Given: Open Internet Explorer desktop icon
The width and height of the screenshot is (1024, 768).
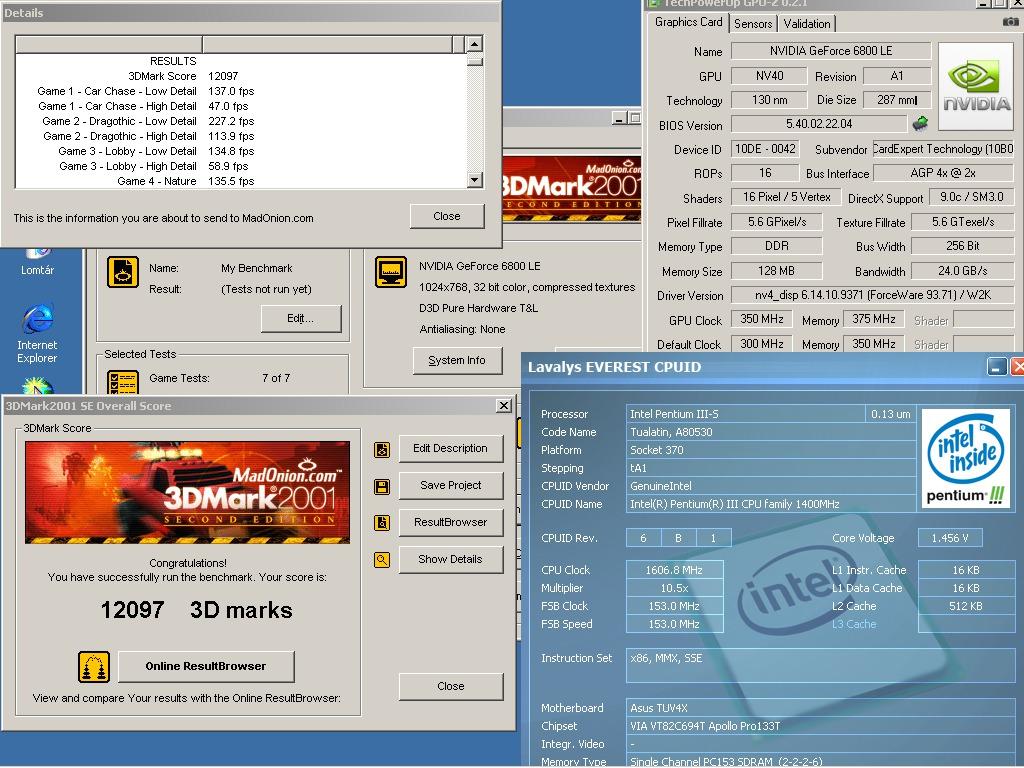Looking at the screenshot, I should (37, 333).
